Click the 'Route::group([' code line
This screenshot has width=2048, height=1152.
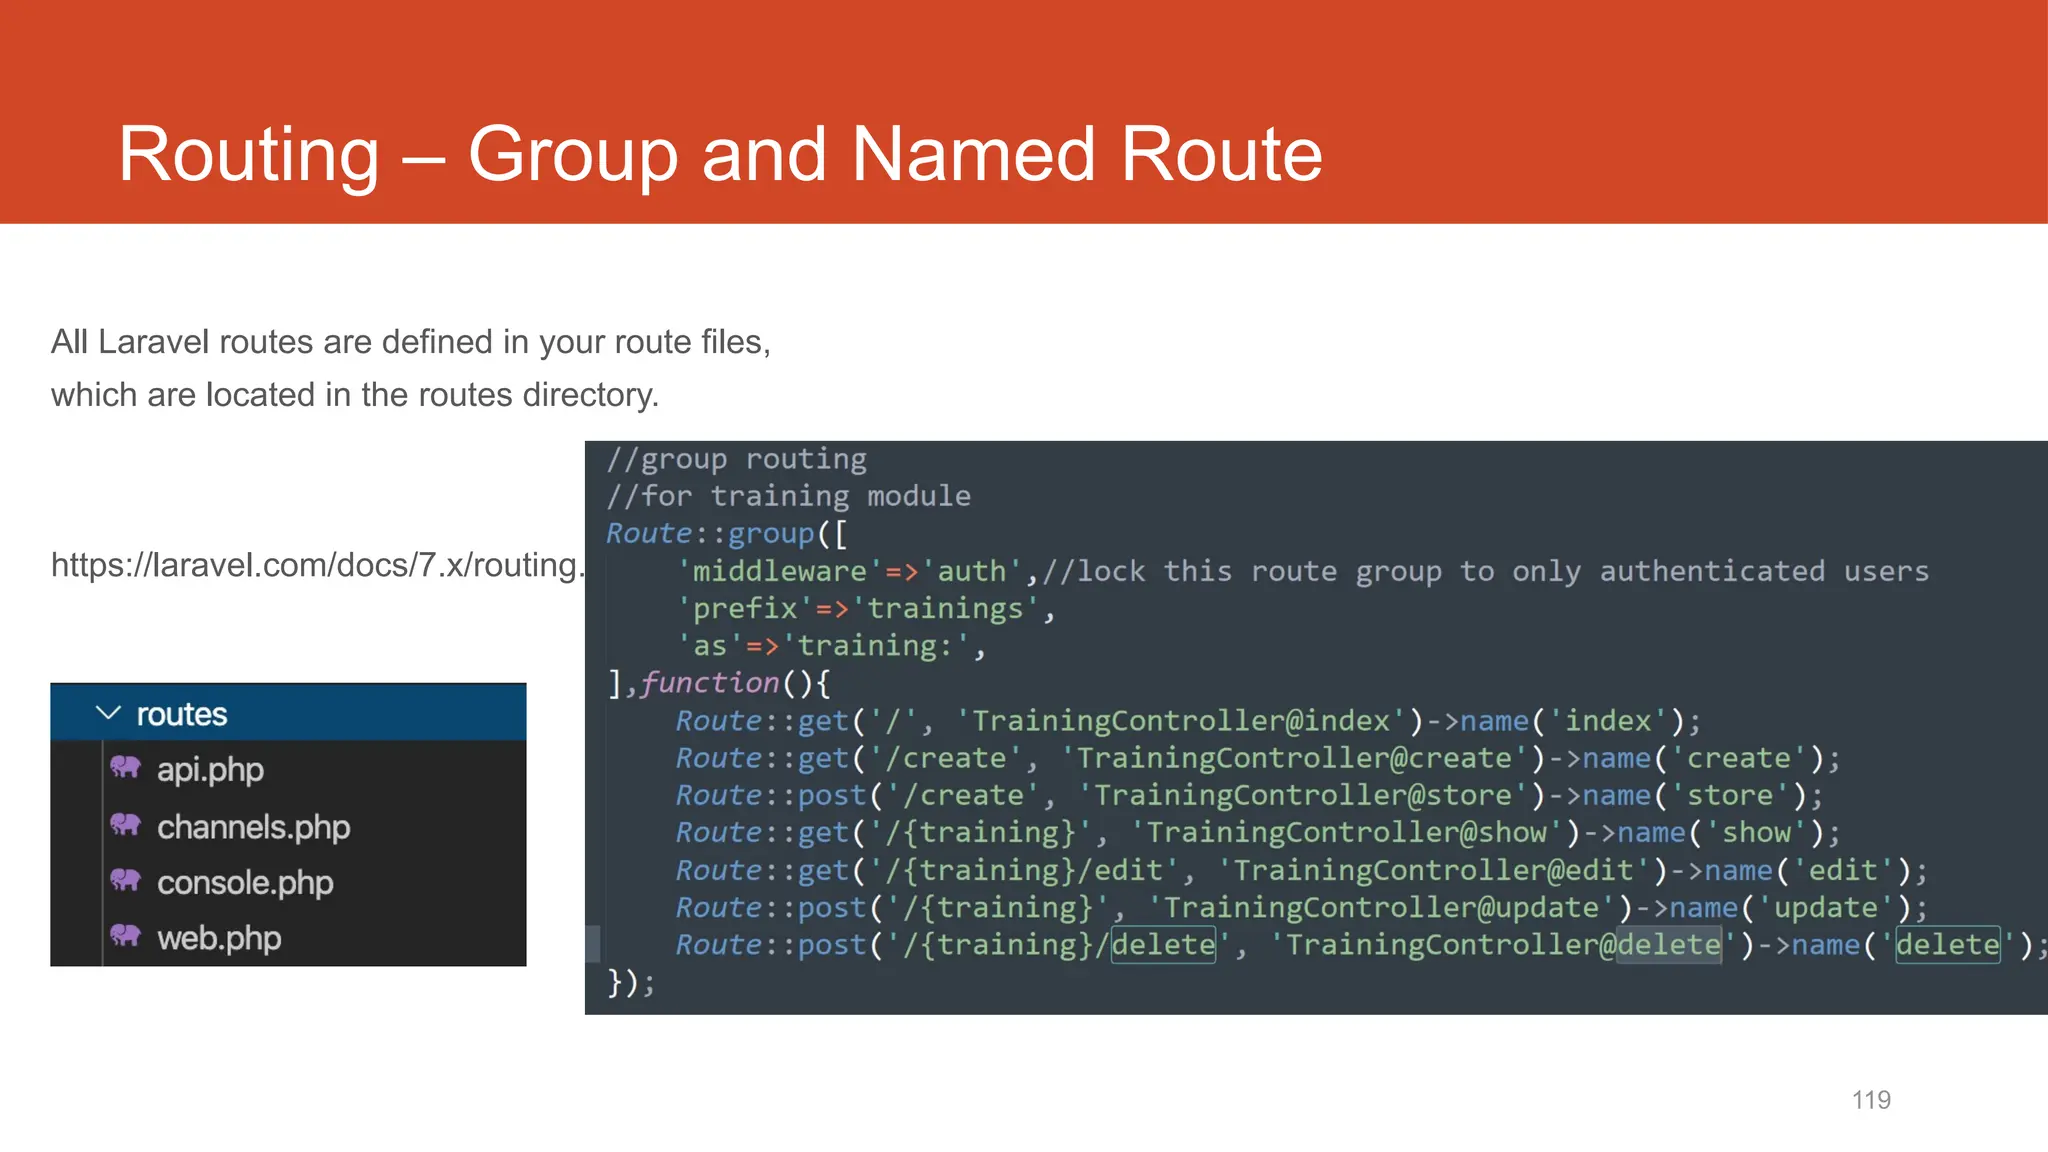(727, 533)
